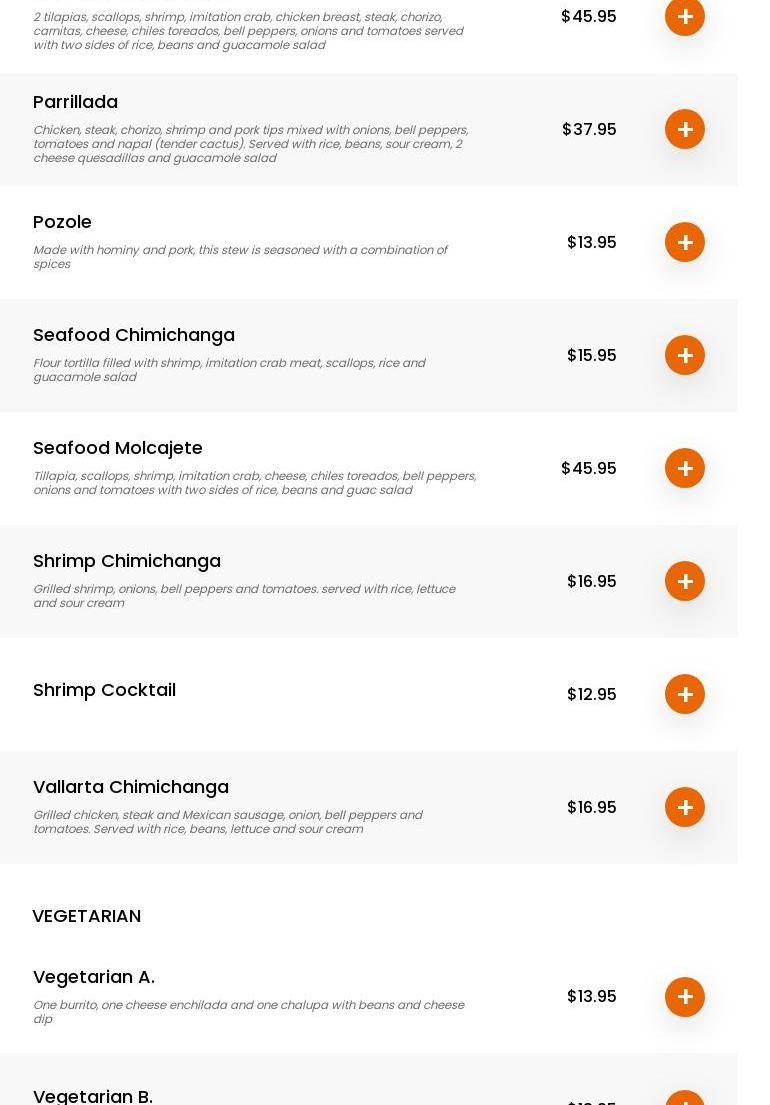This screenshot has width=770, height=1105.
Task: Click the $37.95 Parrillada price
Action: [589, 129]
